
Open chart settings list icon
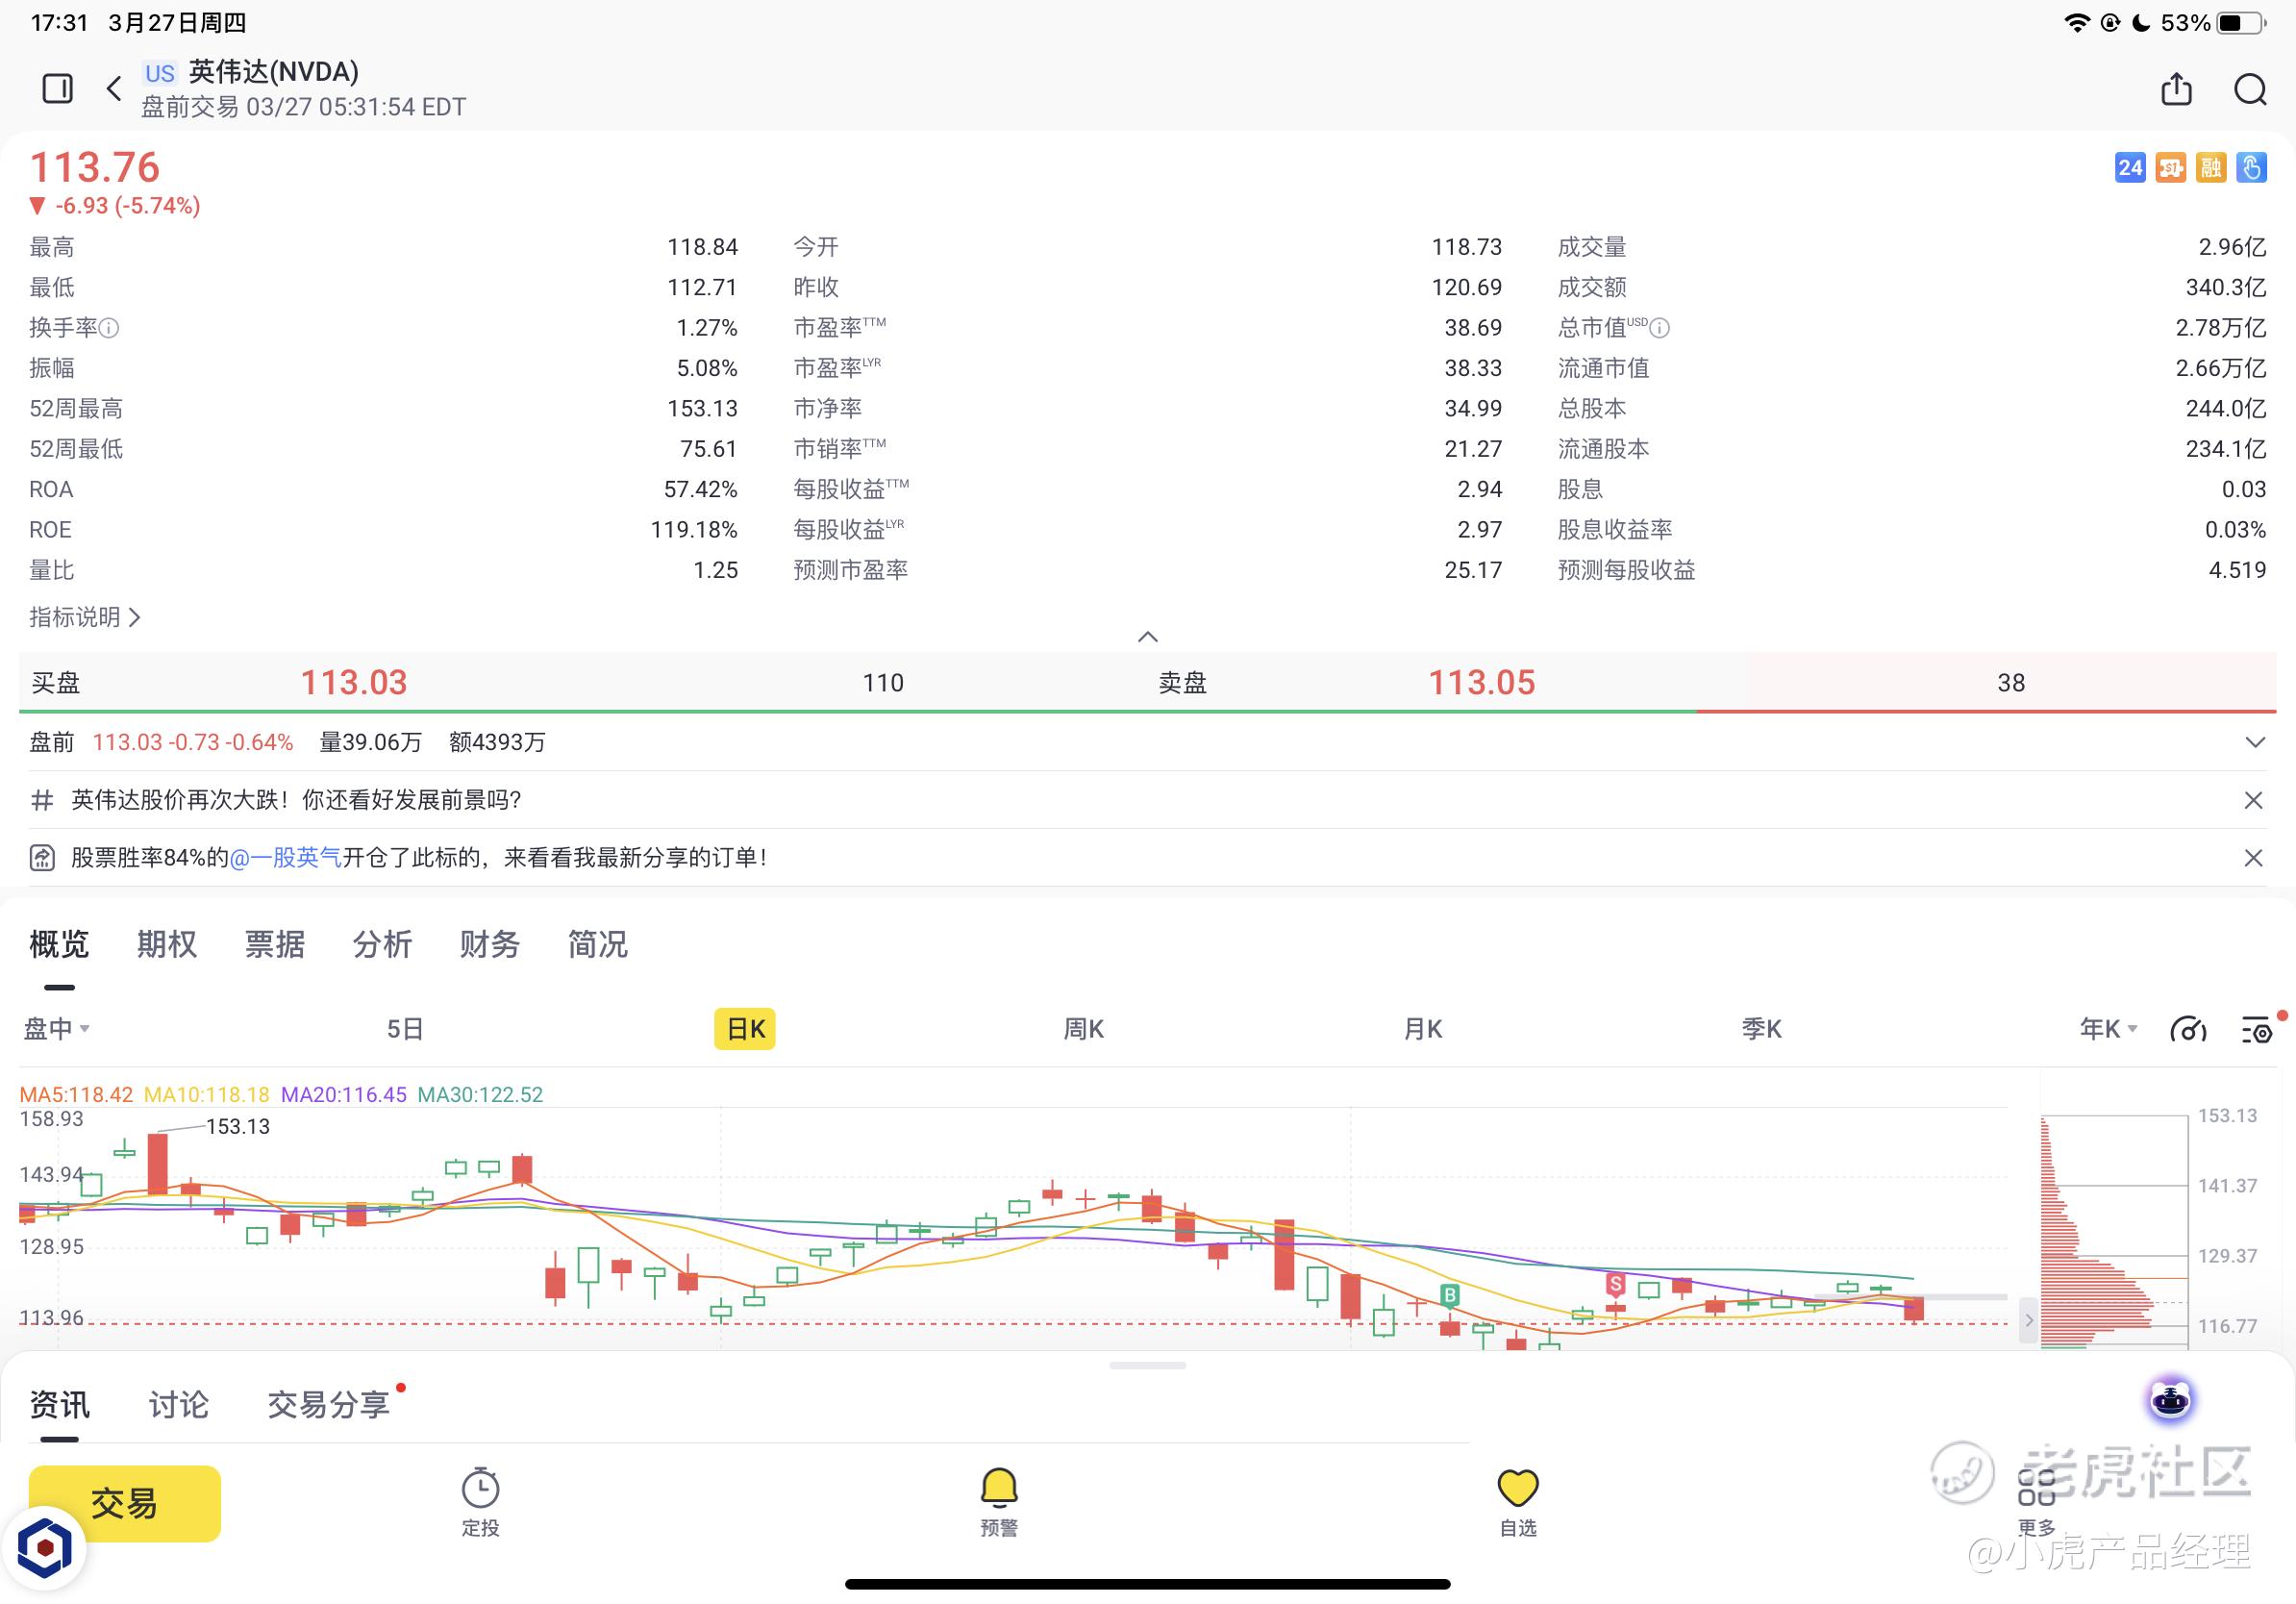coord(2257,1029)
